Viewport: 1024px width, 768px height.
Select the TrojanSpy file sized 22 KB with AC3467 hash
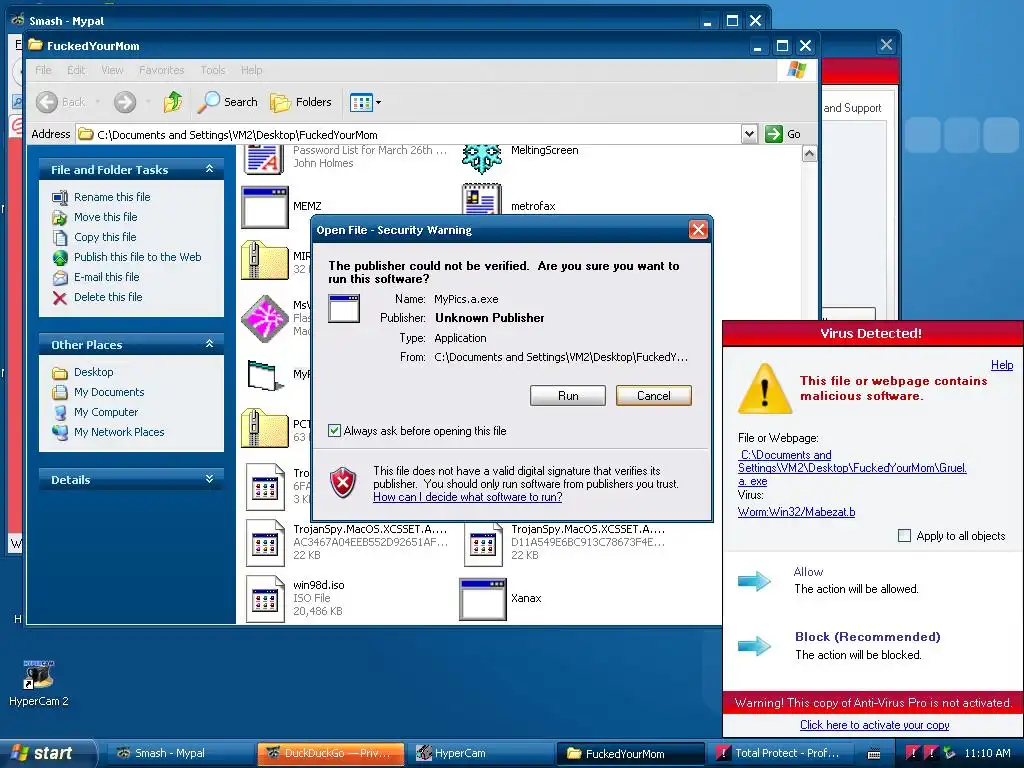[x=264, y=543]
